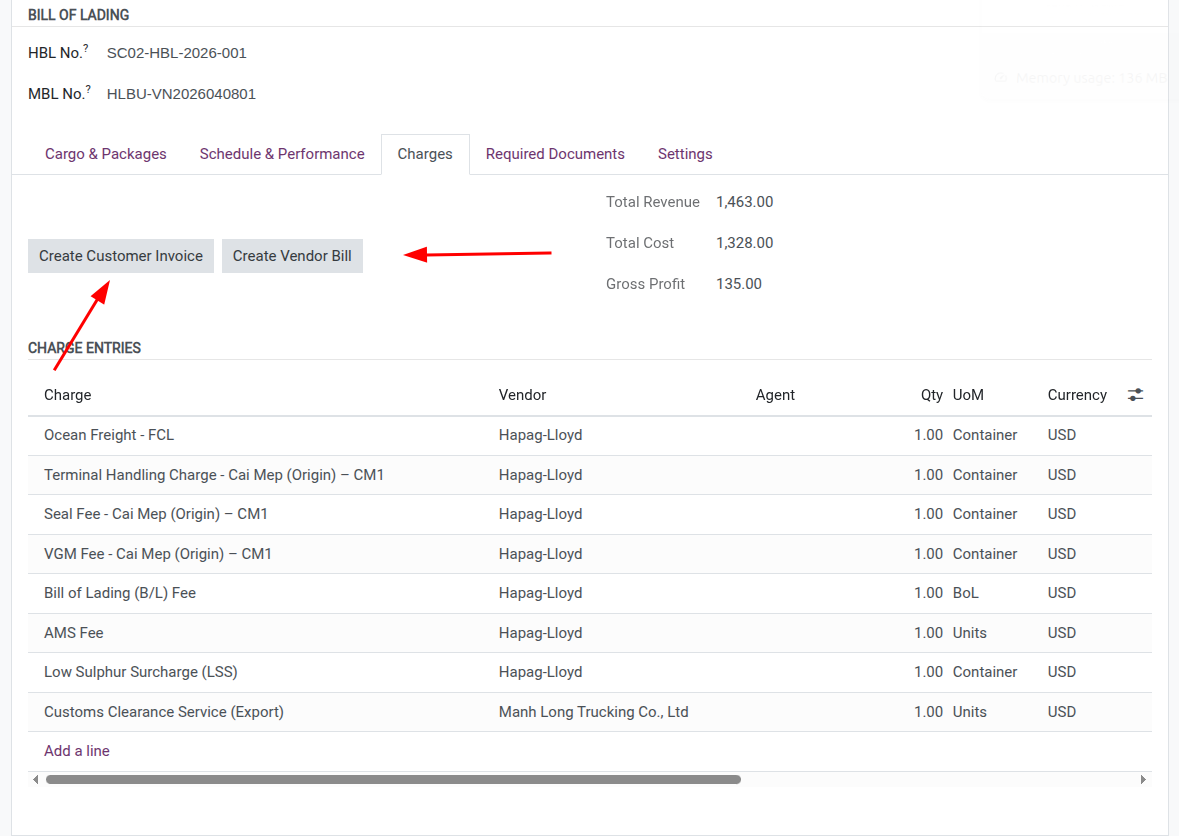Select the Ocean Freight - FCL charge row
The image size is (1179, 836).
click(x=109, y=435)
